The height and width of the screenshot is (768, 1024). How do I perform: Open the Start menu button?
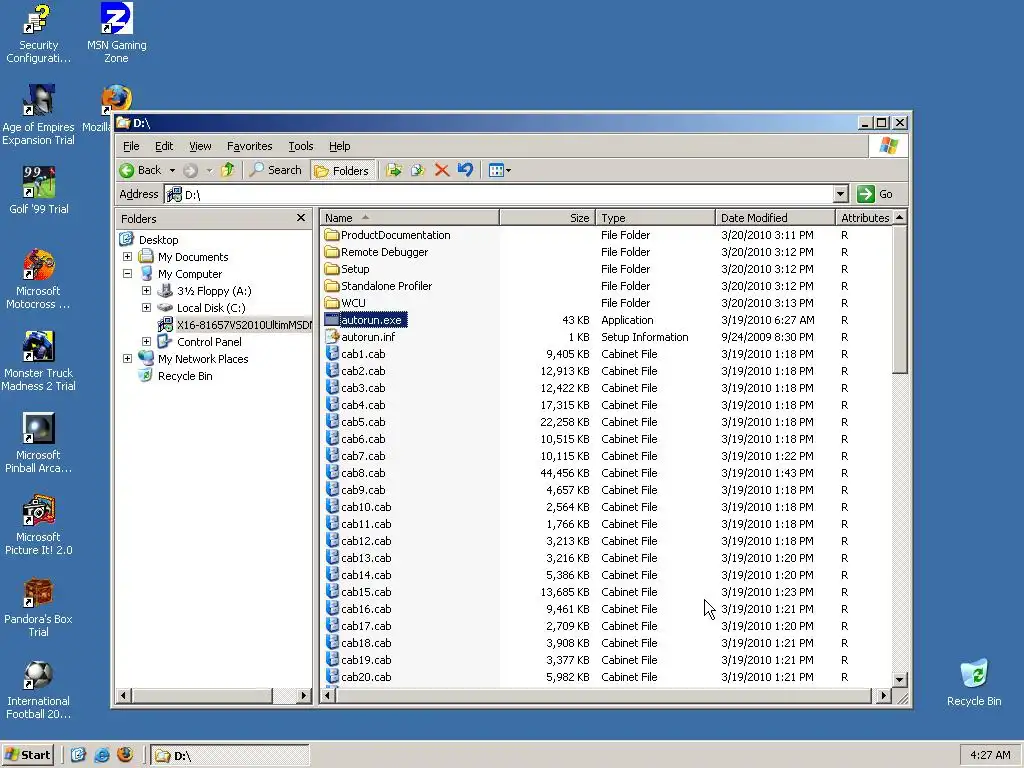pyautogui.click(x=28, y=755)
